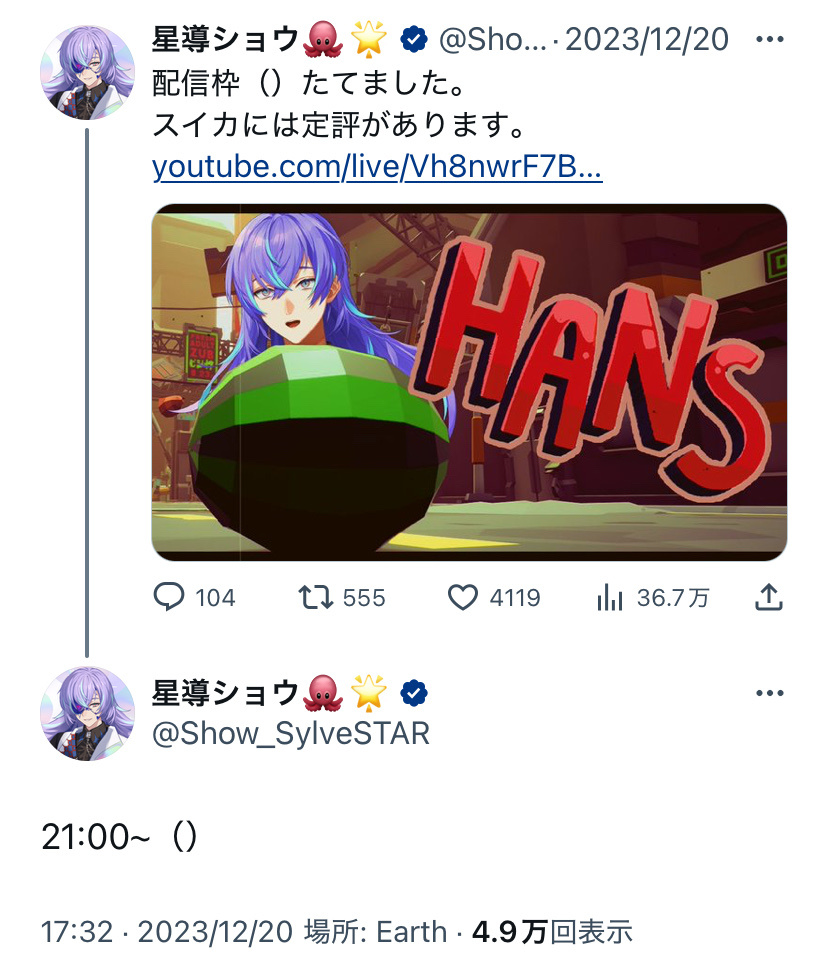Tap the share upload icon
Image resolution: width=828 pixels, height=965 pixels.
pyautogui.click(x=769, y=597)
